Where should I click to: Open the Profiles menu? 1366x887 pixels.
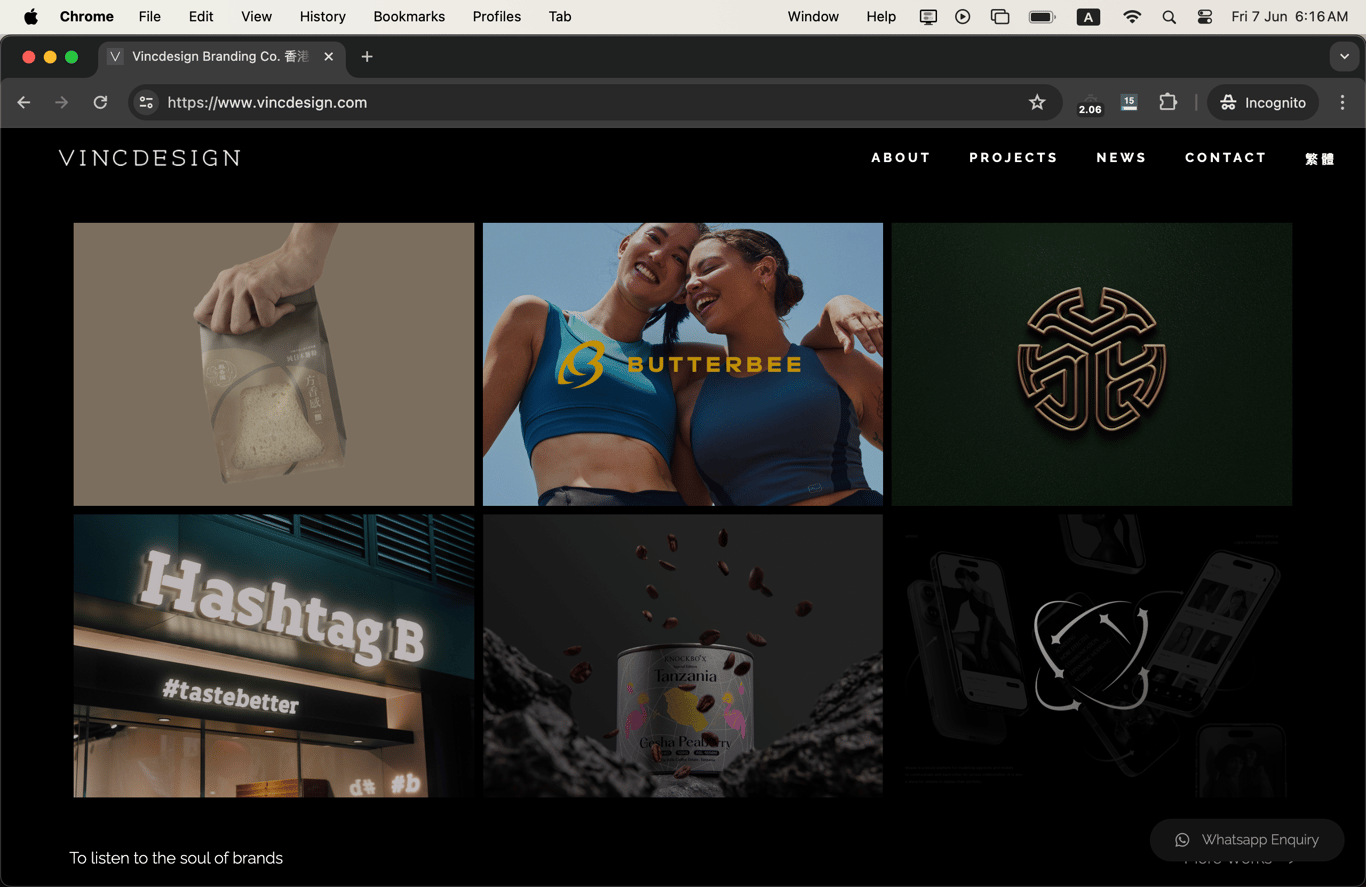pyautogui.click(x=497, y=16)
